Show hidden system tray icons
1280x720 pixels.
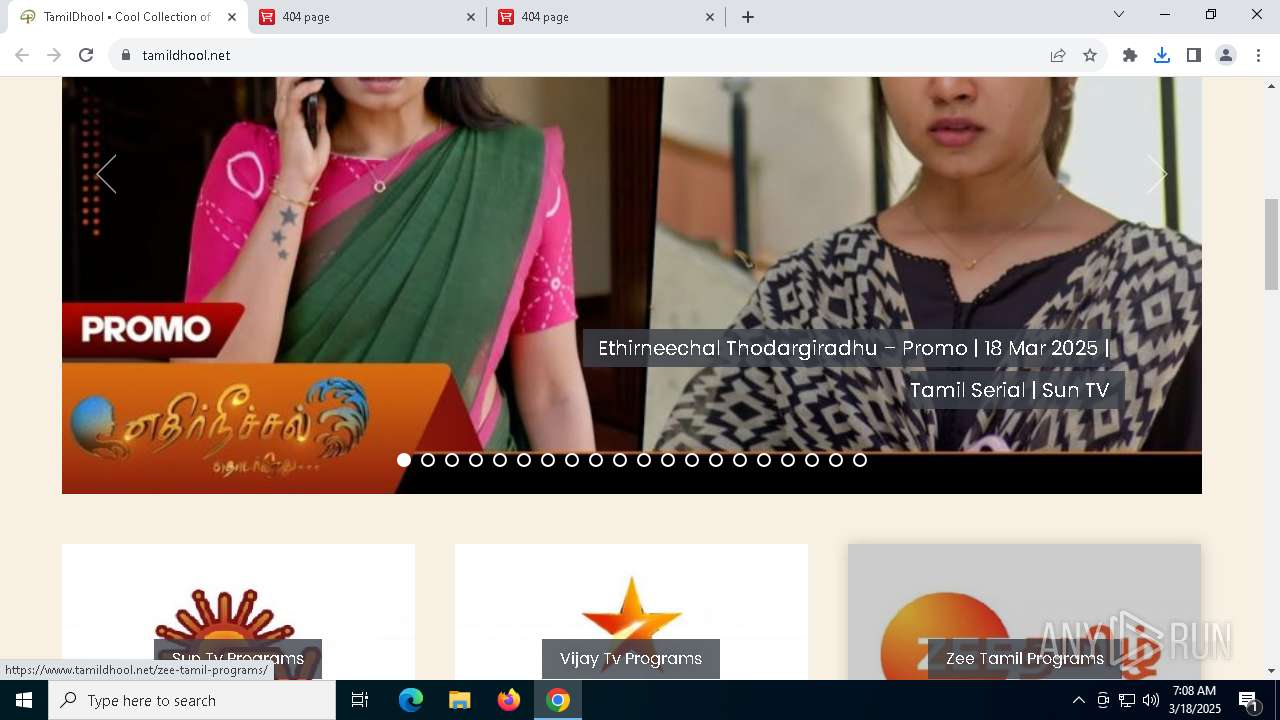point(1078,700)
